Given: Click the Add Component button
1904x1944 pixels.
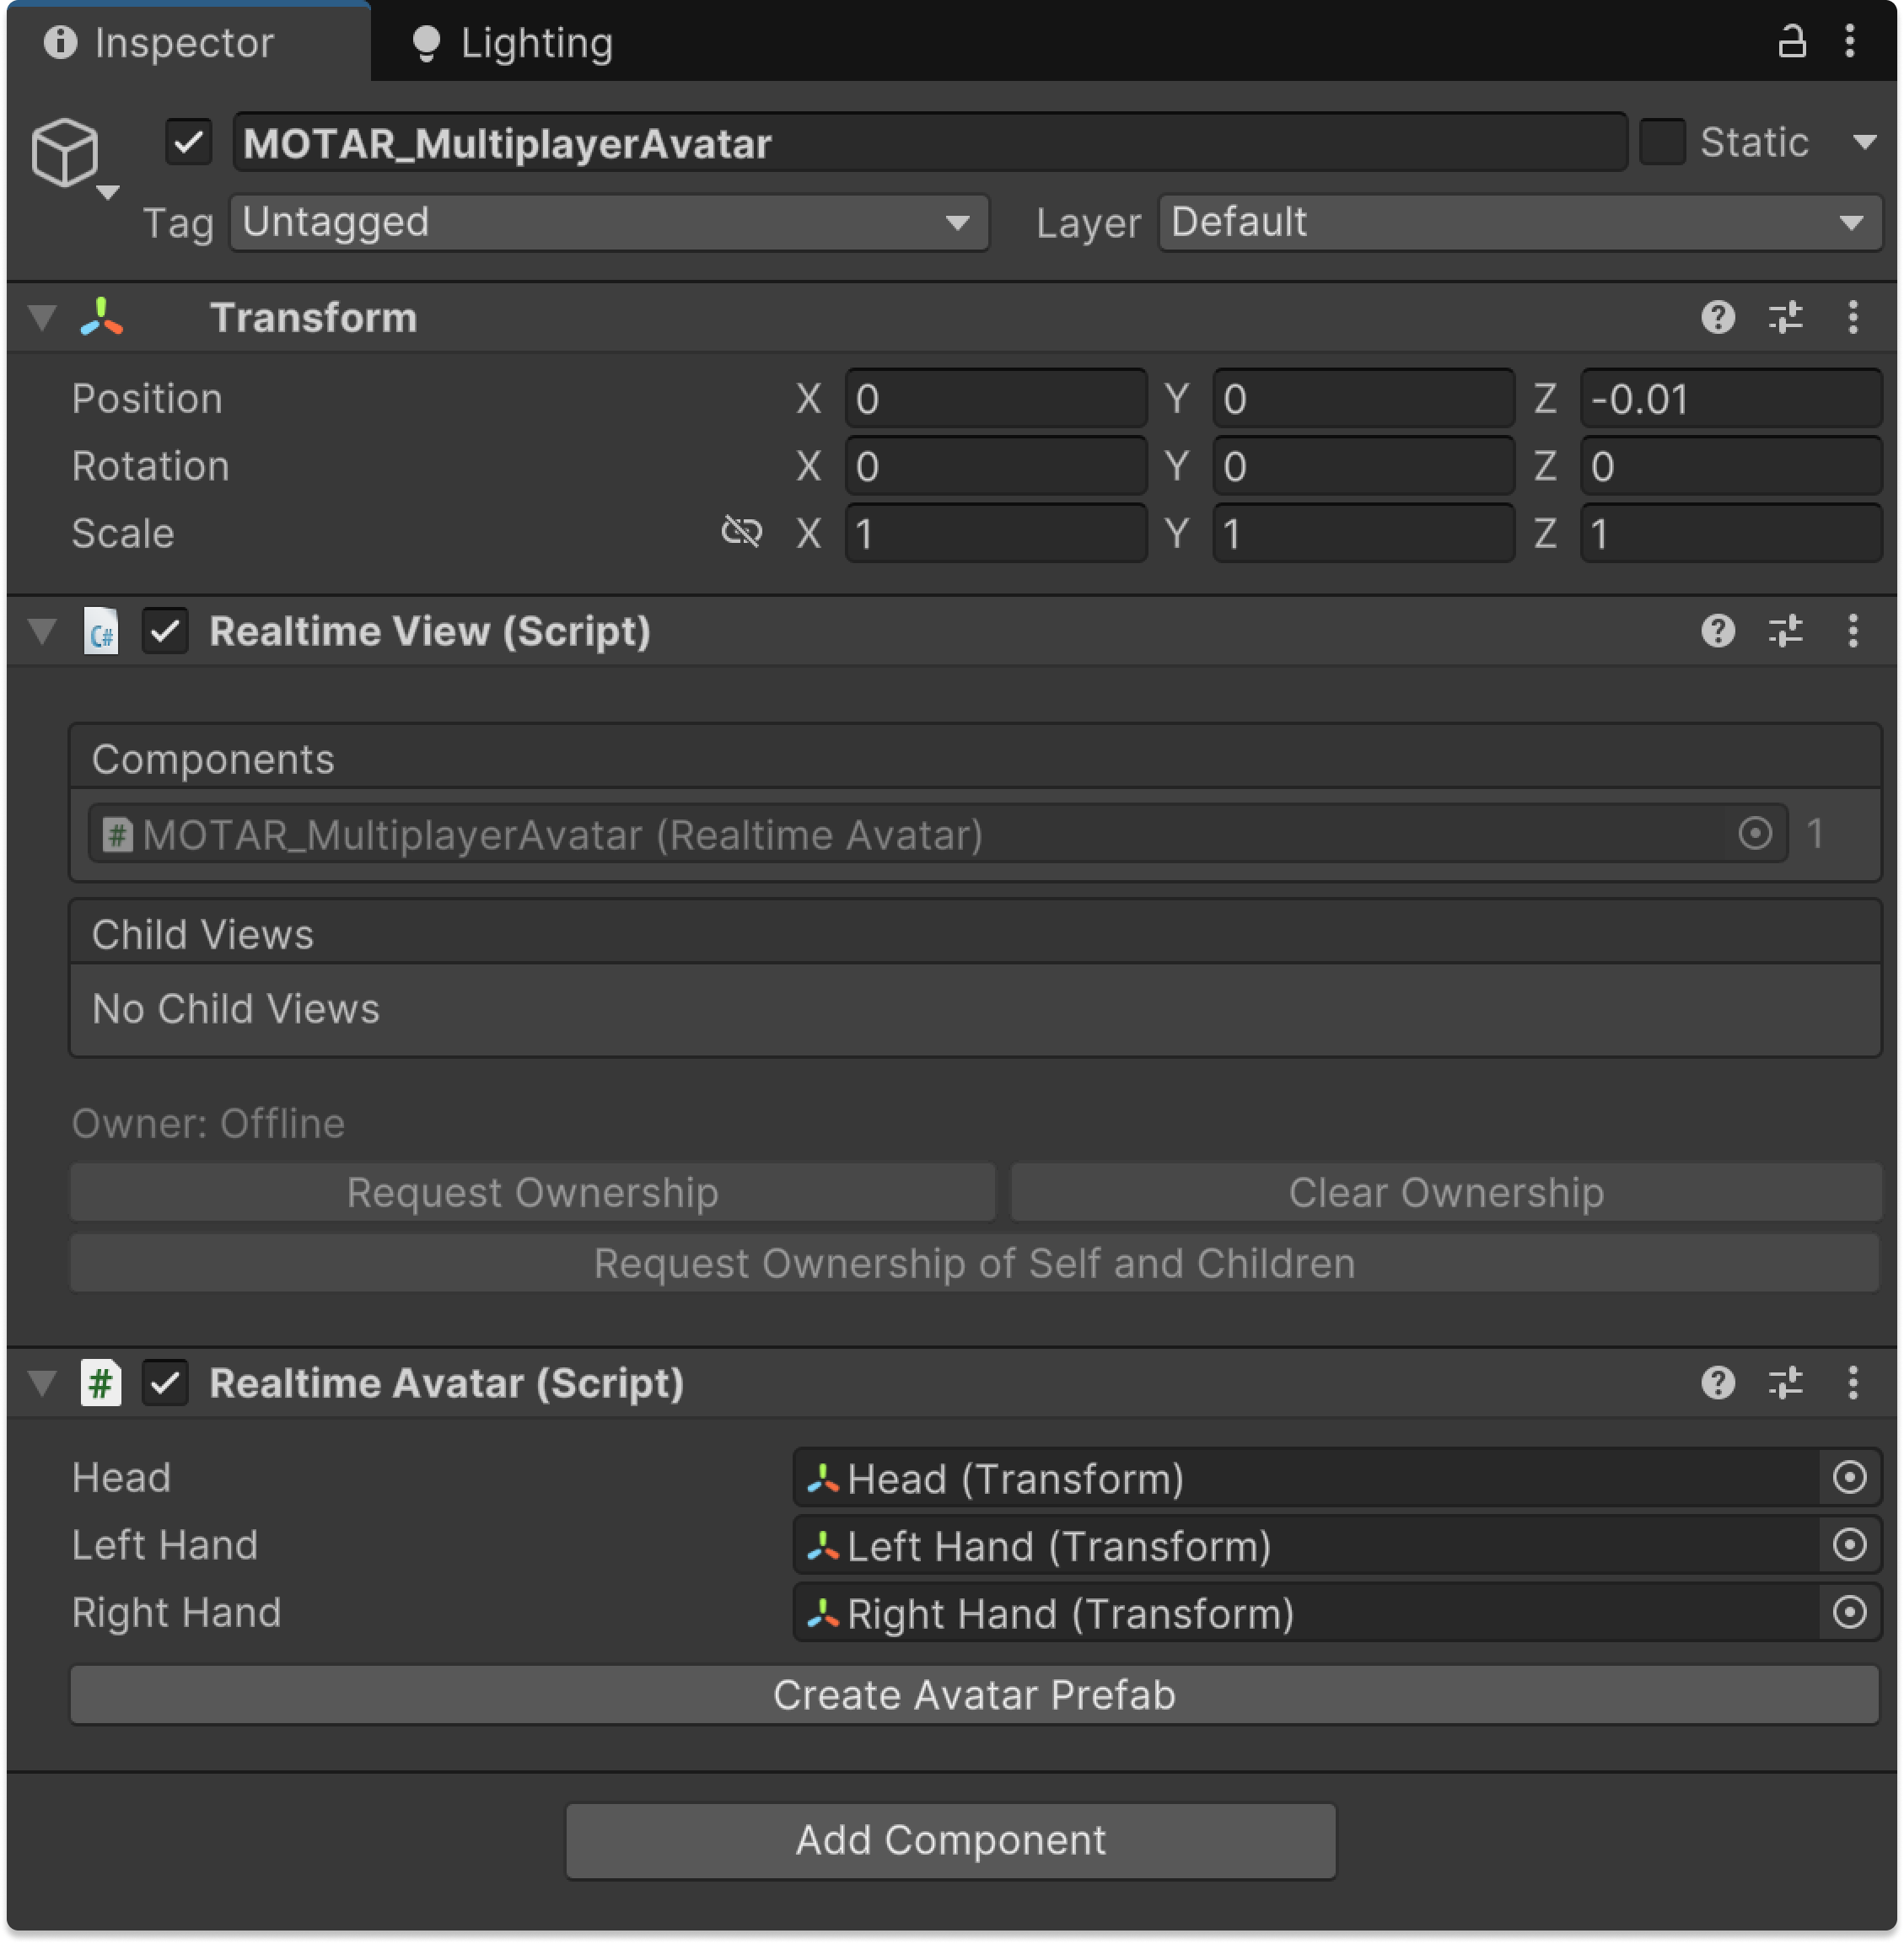Looking at the screenshot, I should pyautogui.click(x=950, y=1840).
